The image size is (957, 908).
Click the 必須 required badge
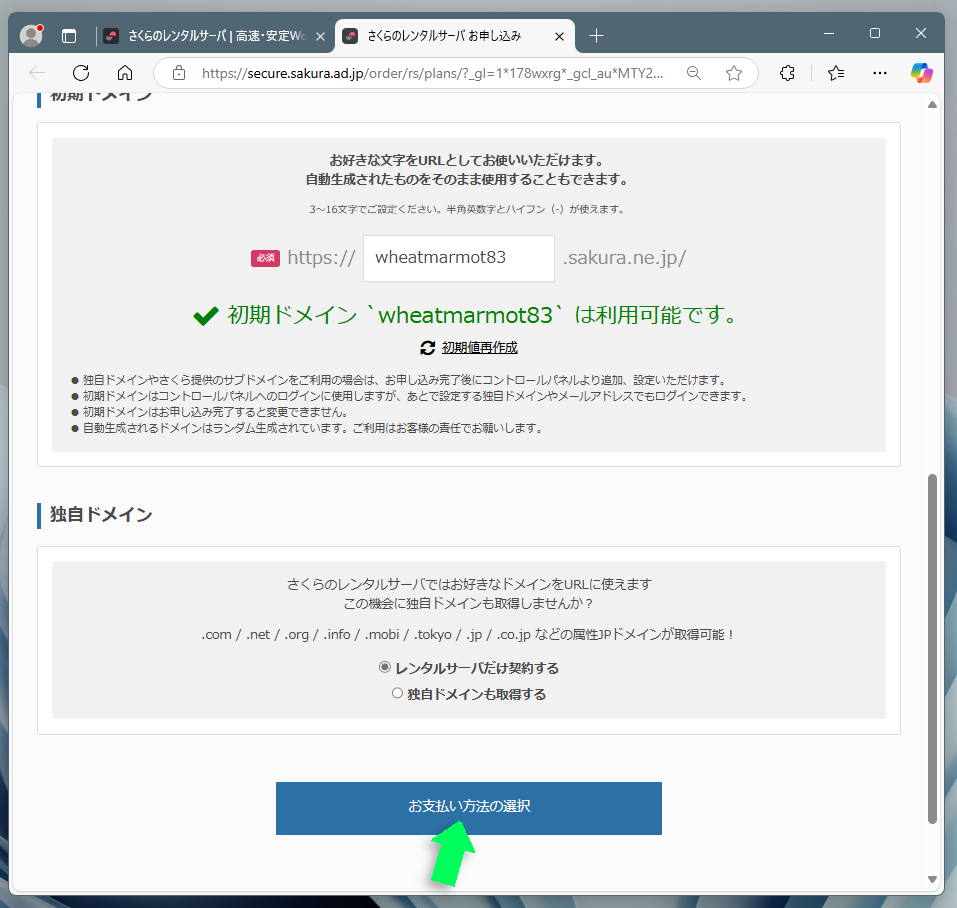(x=265, y=258)
